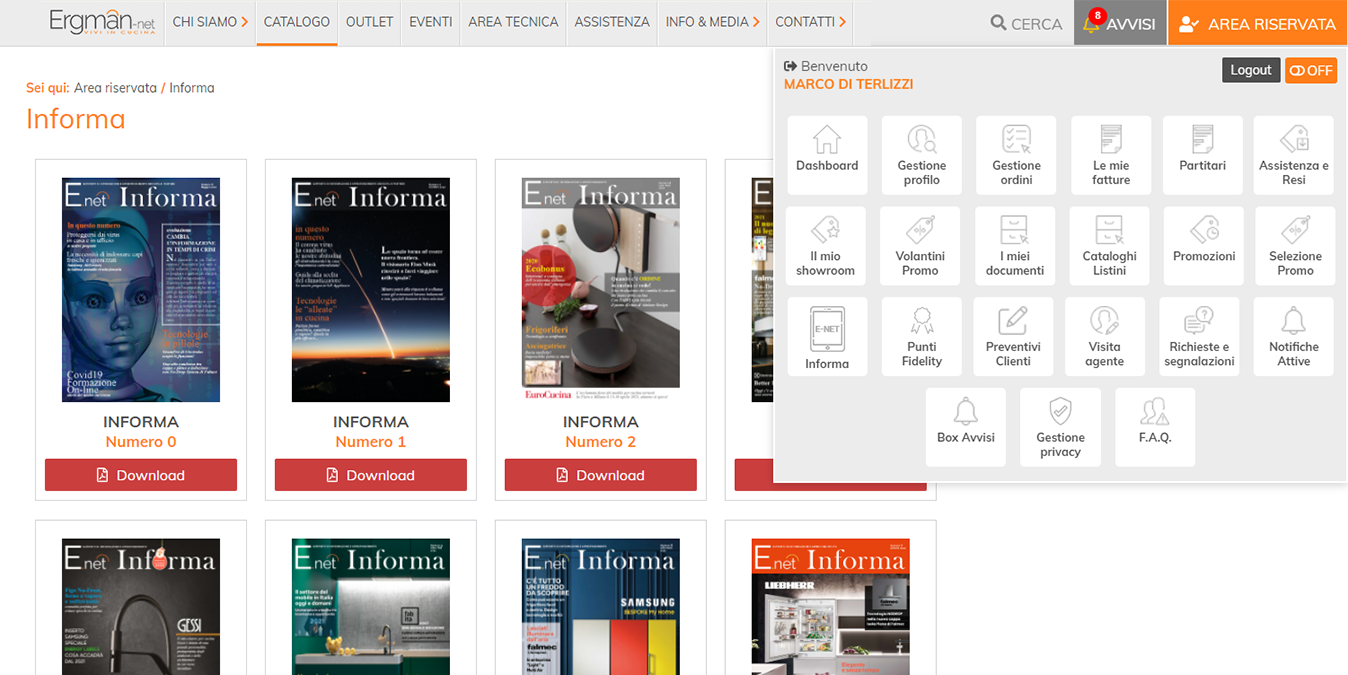Download Informa Numero 1
Viewport: 1348px width, 675px height.
click(x=371, y=475)
